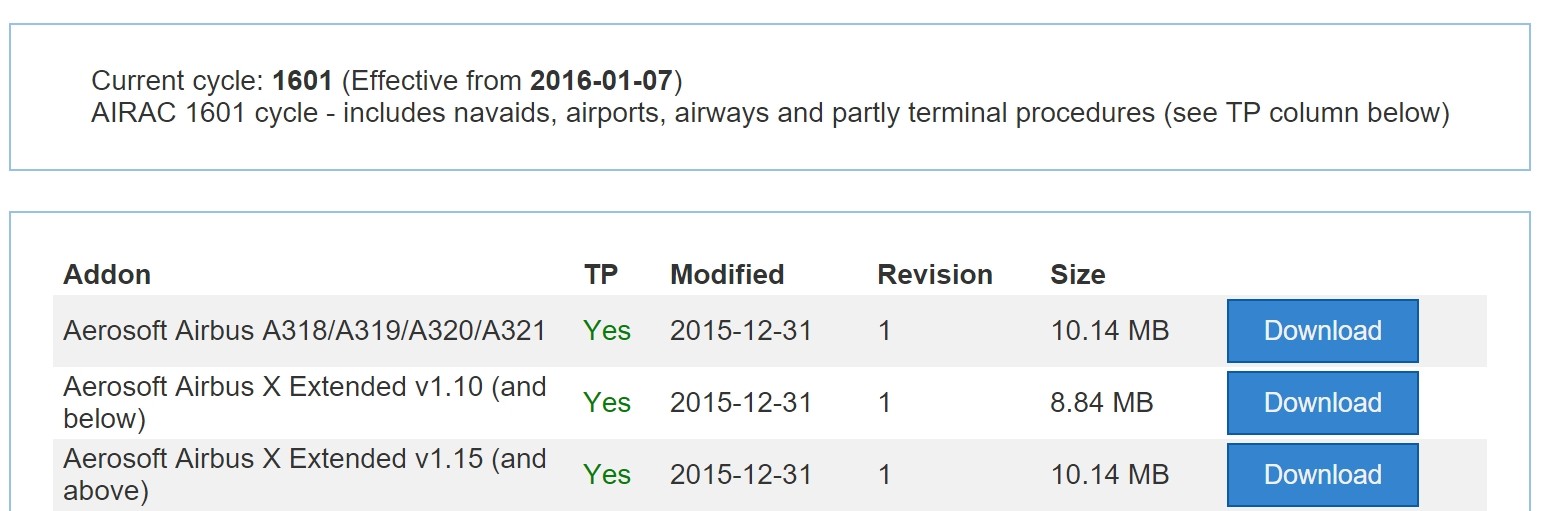1543x511 pixels.
Task: Select the Aerosoft Airbus A318/A319/A320/A321 row name
Action: (x=304, y=331)
